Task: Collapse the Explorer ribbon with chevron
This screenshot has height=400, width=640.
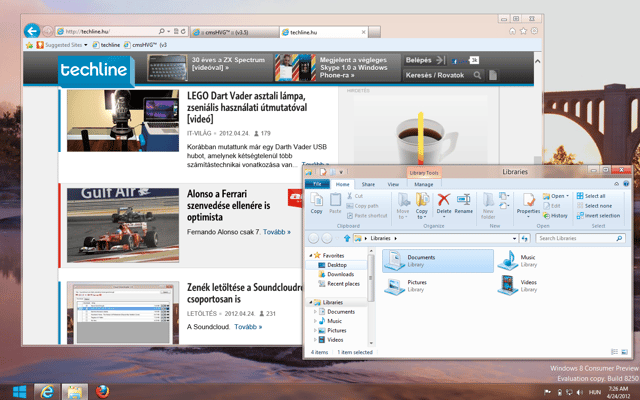Action: pyautogui.click(x=616, y=184)
